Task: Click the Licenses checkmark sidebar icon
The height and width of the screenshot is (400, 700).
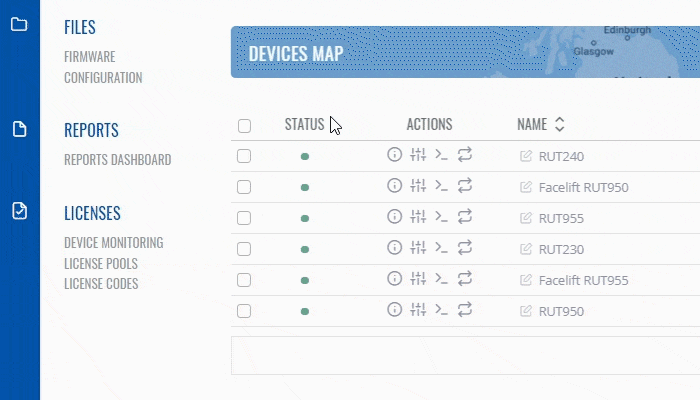Action: coord(19,210)
